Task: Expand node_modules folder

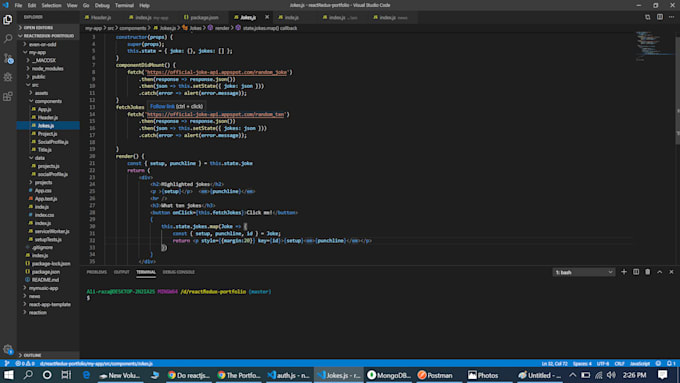Action: 48,69
